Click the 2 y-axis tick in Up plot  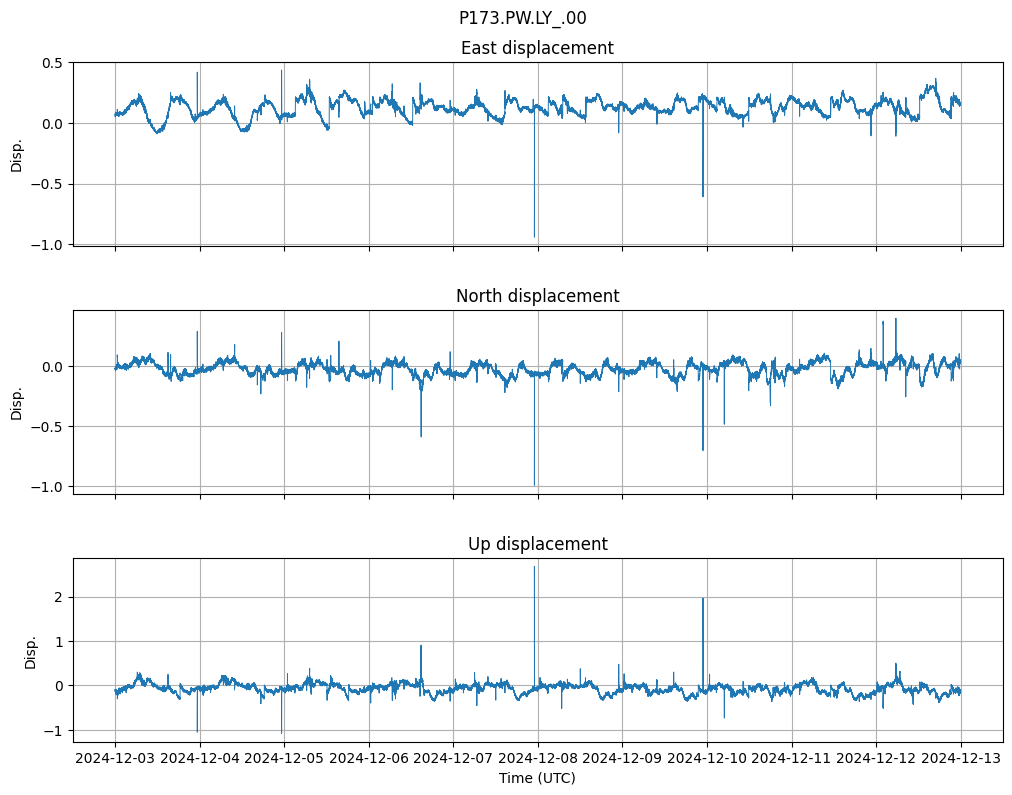58,597
